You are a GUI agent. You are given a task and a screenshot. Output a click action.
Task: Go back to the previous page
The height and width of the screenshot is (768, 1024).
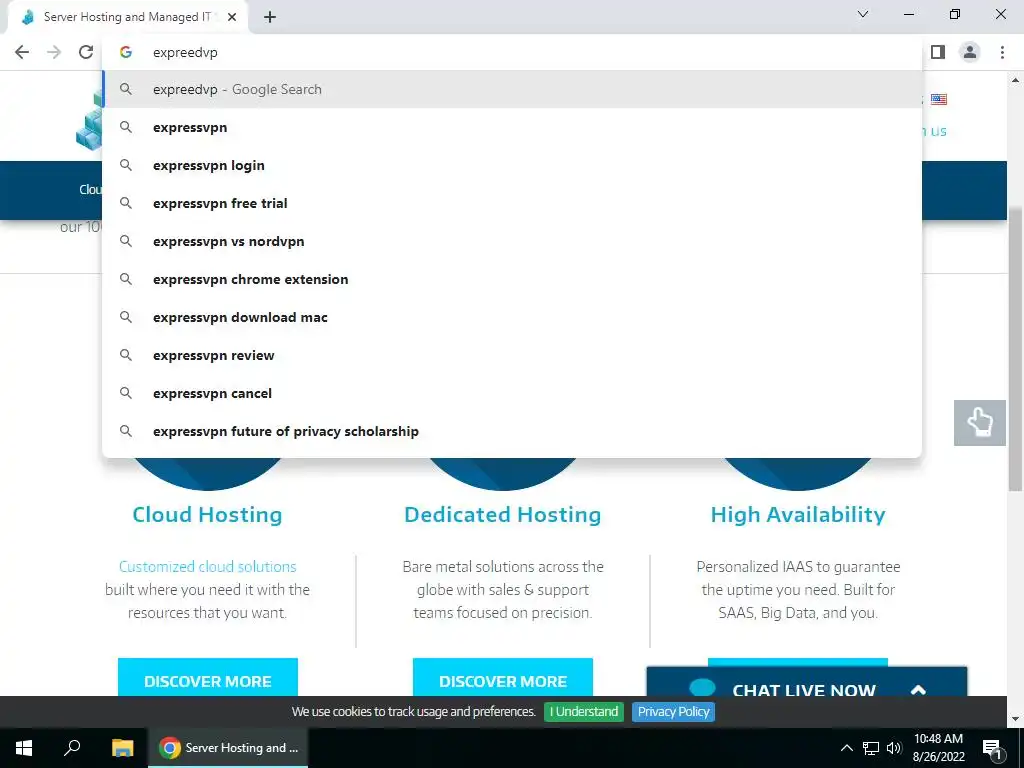coord(22,52)
